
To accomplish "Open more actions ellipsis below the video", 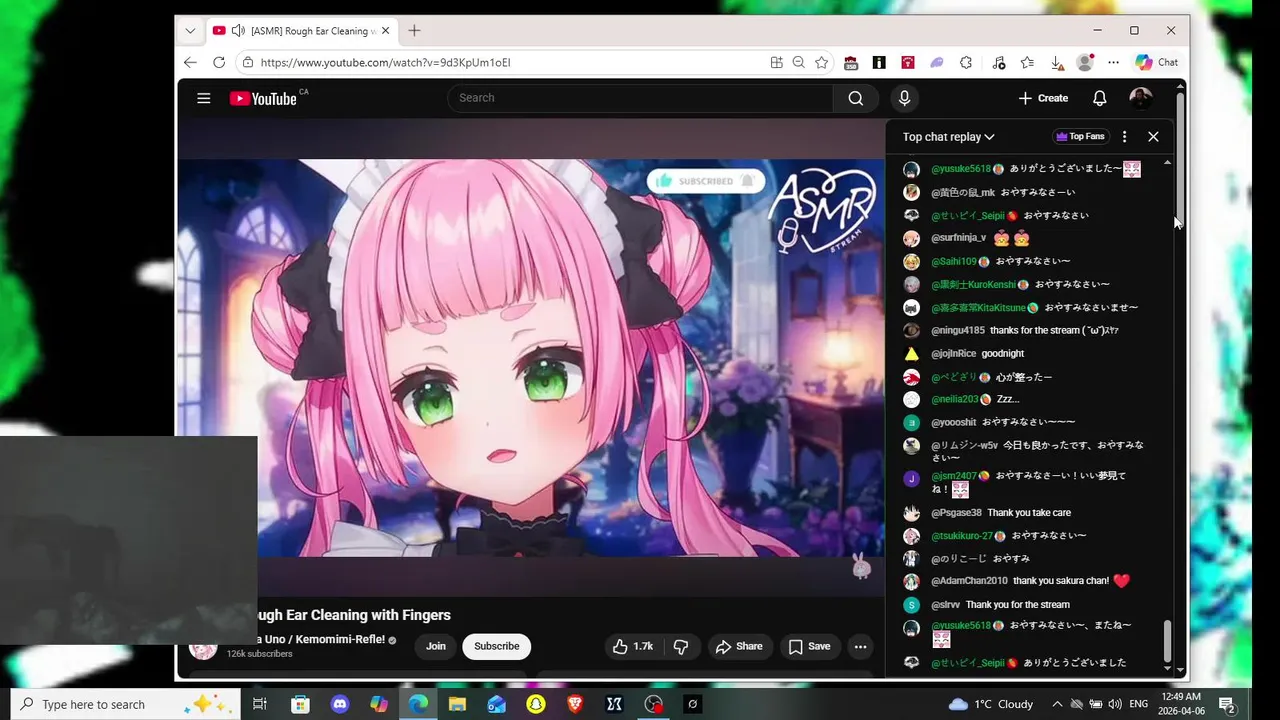I will click(x=860, y=646).
